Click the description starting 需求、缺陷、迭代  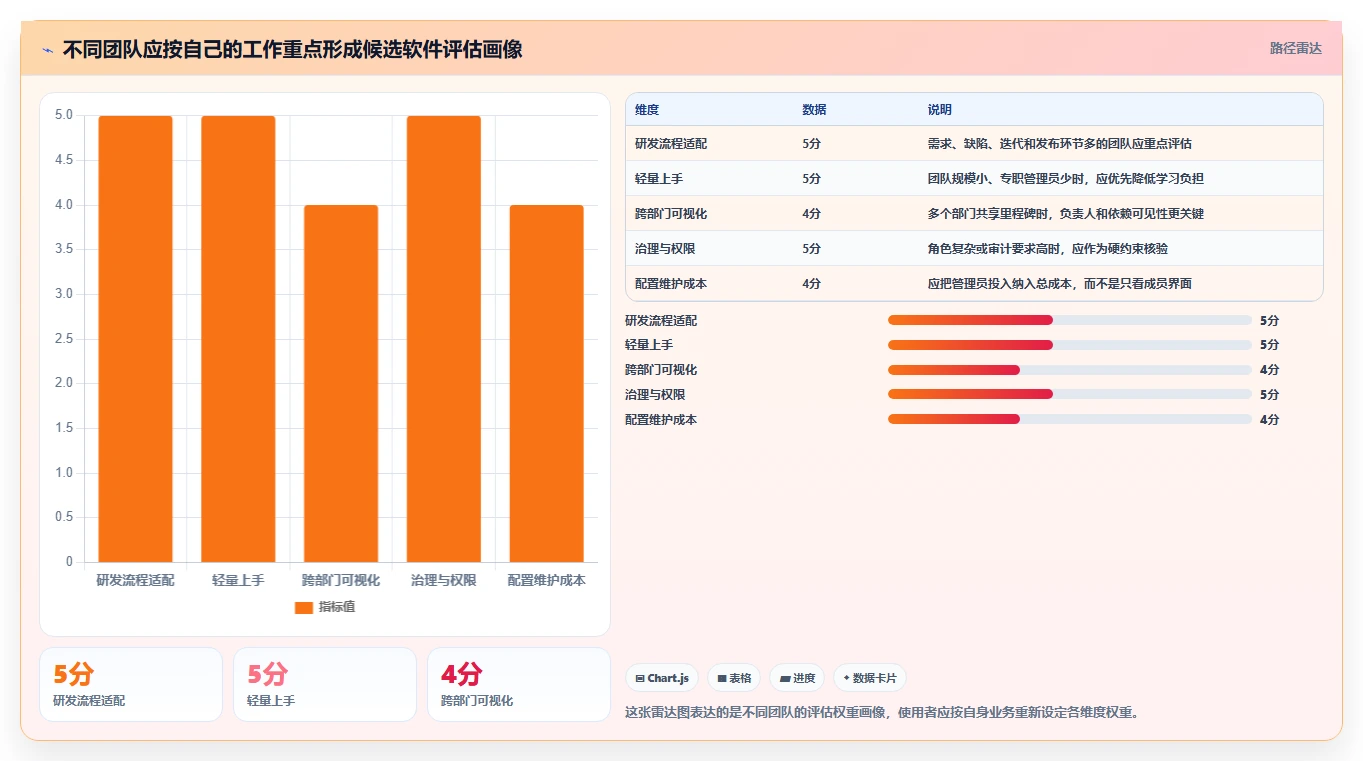pos(1060,144)
